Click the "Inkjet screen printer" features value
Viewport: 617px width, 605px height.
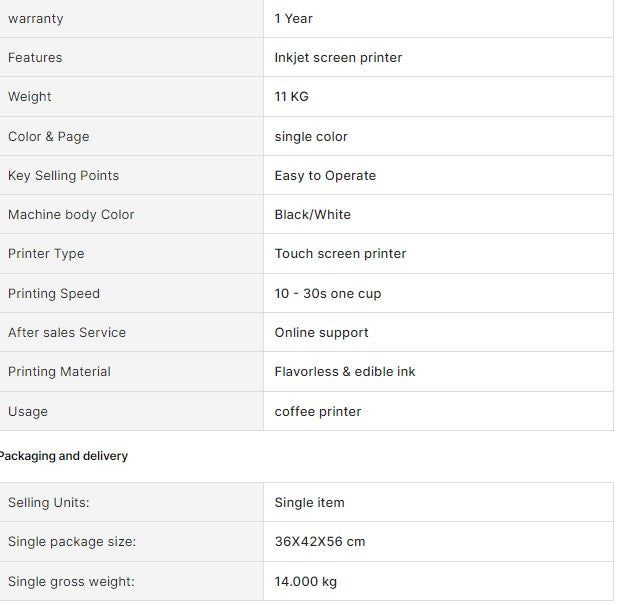338,57
